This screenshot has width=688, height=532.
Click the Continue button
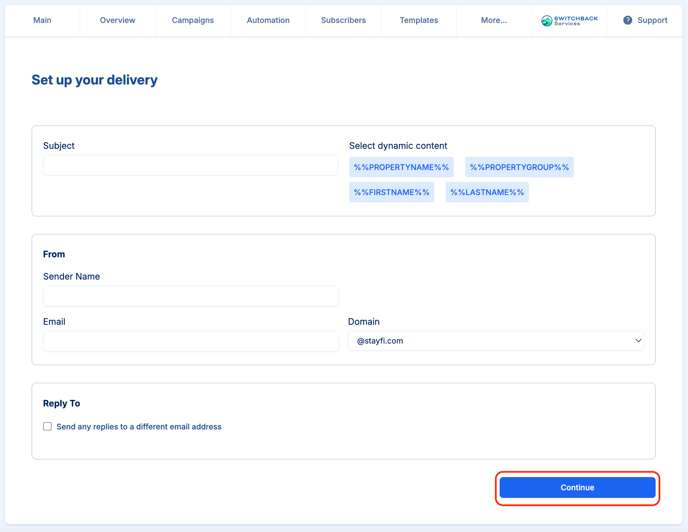(577, 488)
